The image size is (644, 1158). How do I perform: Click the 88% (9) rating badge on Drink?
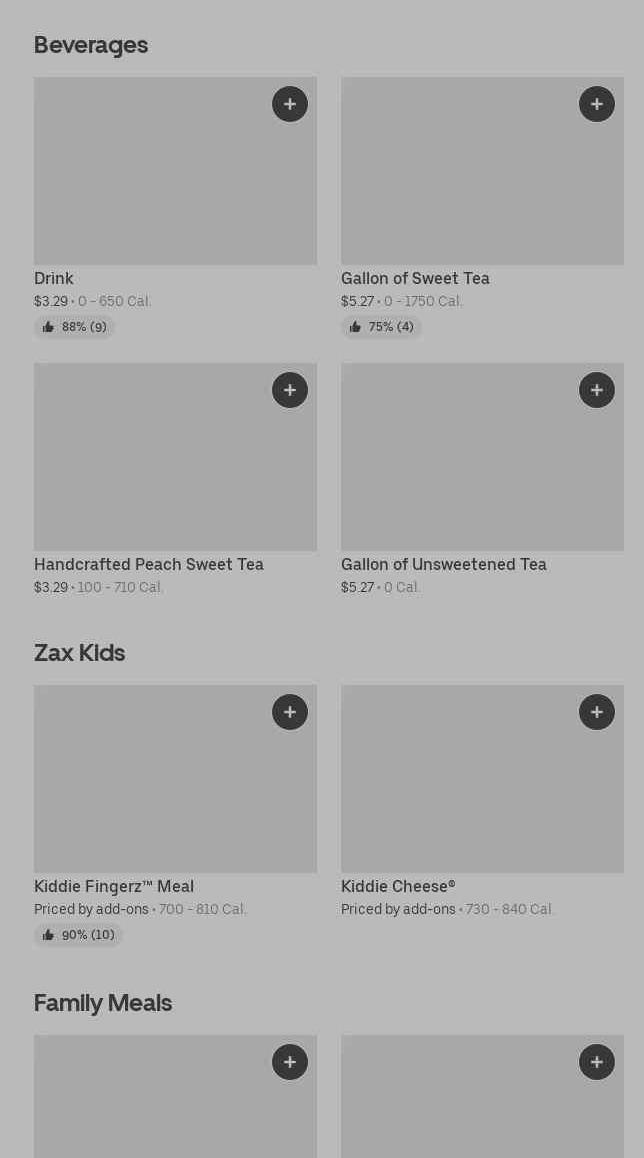(x=75, y=327)
